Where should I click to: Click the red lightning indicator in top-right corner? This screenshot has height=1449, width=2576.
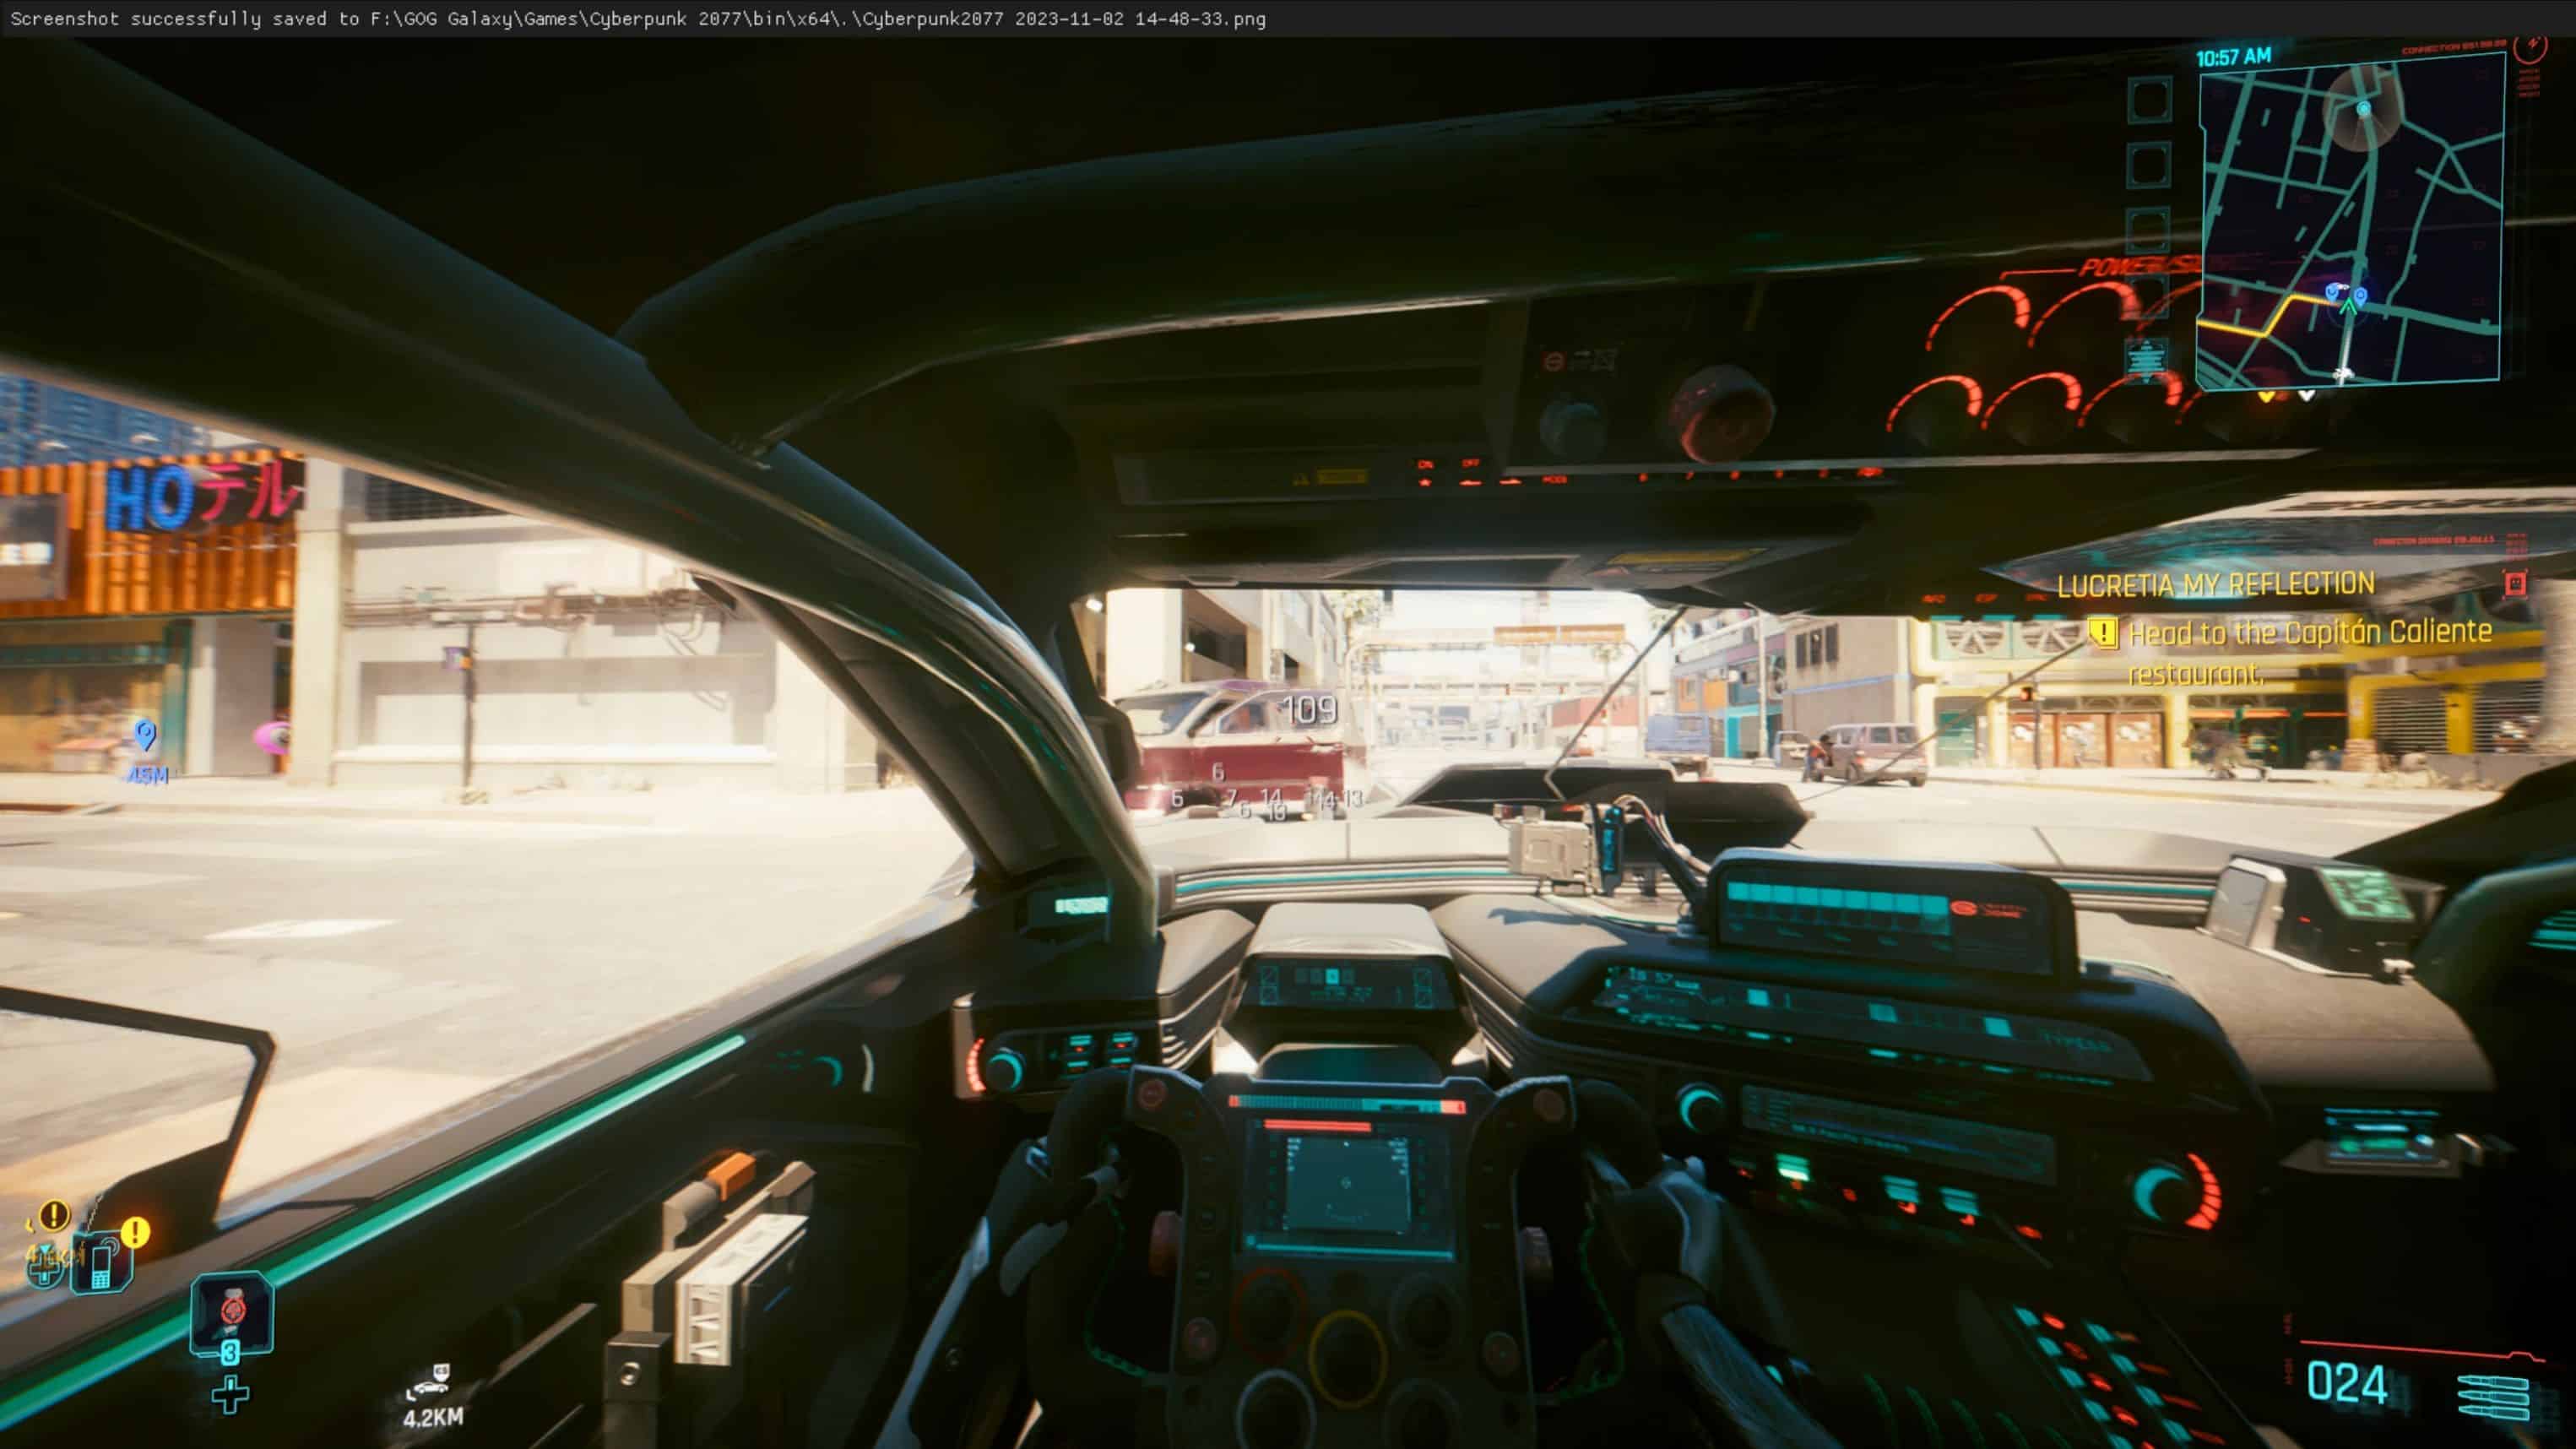[x=2532, y=46]
